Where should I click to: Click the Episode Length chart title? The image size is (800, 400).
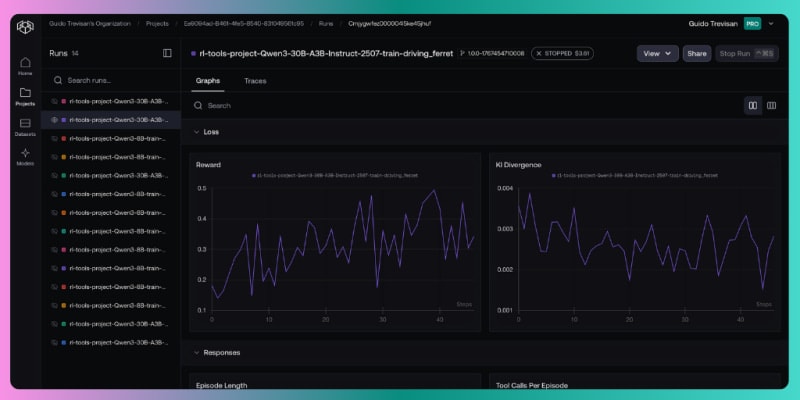coord(221,385)
